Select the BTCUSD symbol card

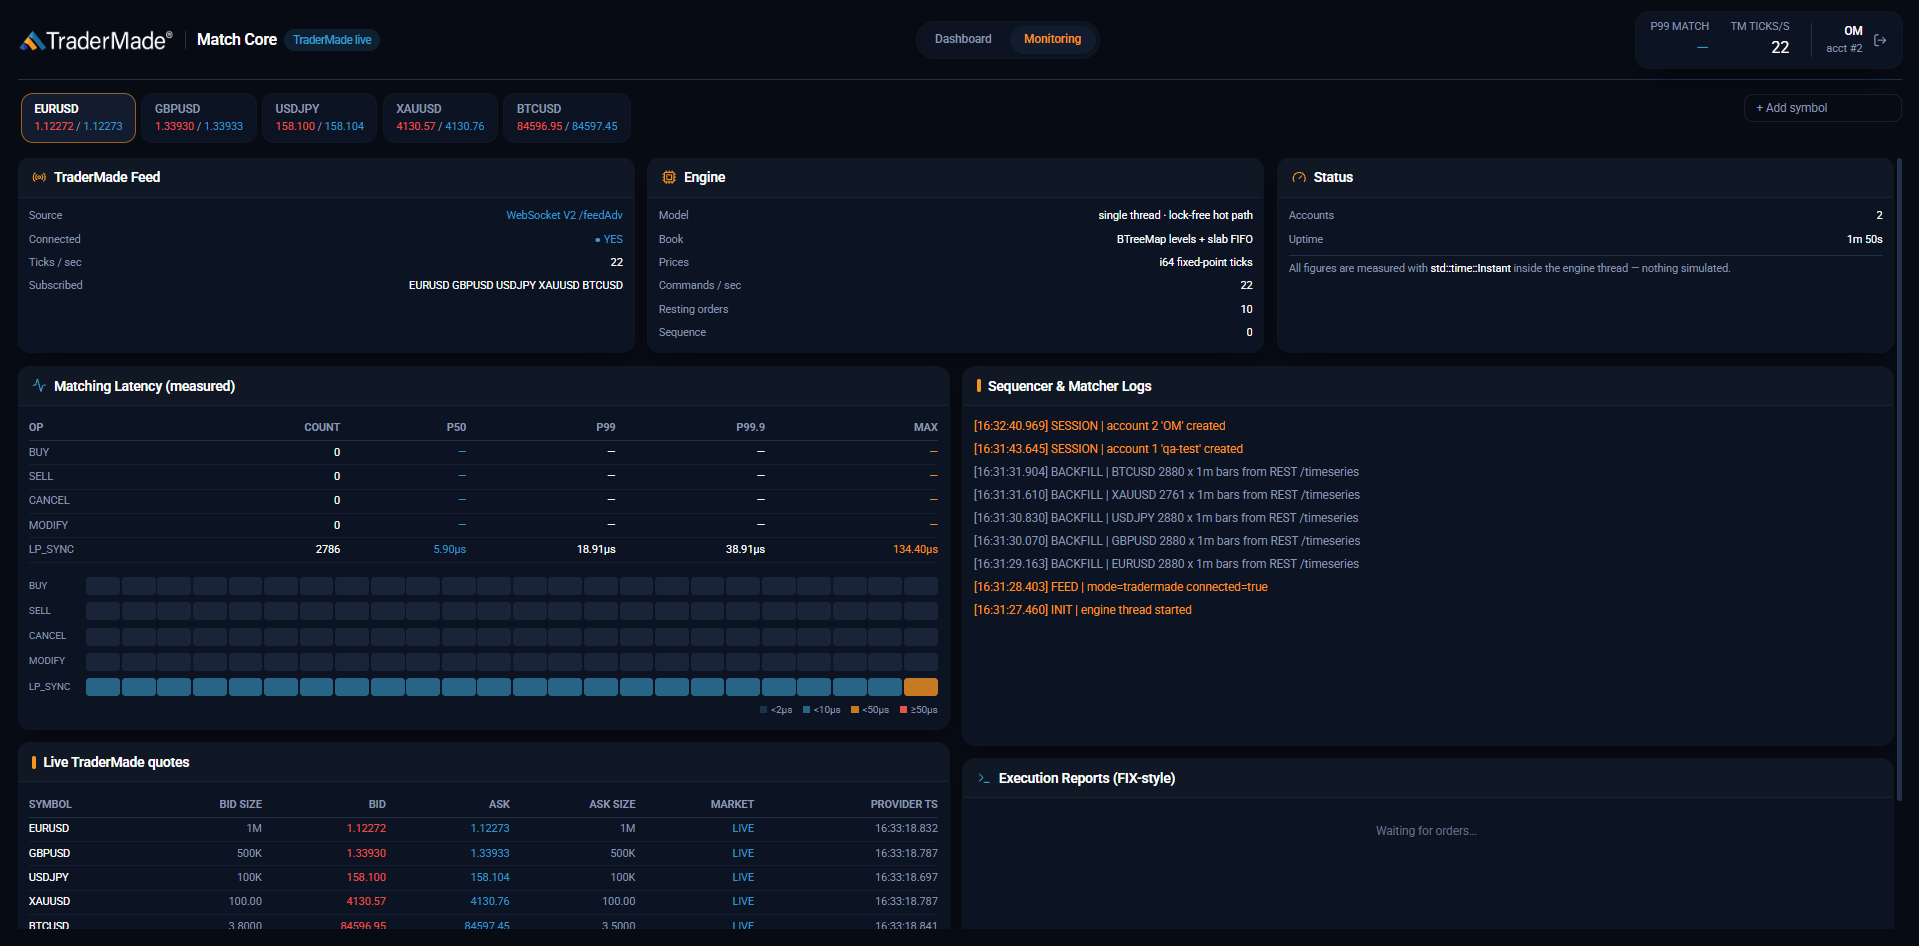567,118
